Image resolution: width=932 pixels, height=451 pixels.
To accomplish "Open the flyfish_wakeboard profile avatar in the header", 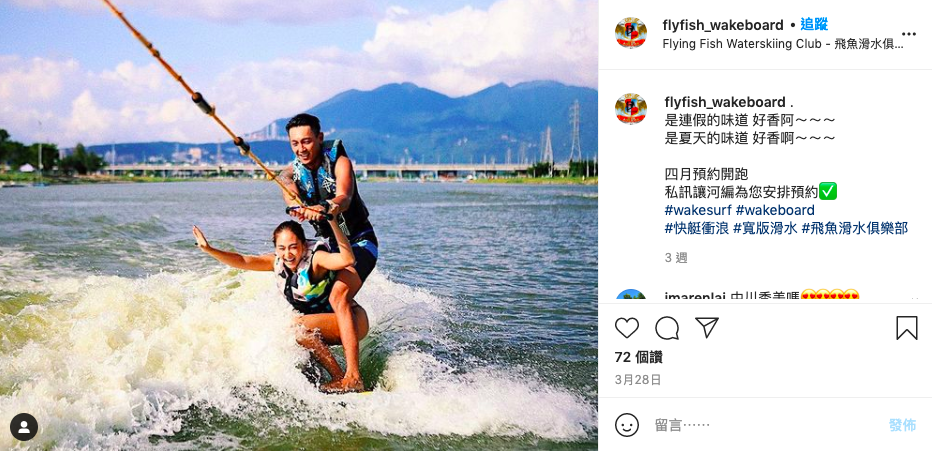I will pos(631,33).
